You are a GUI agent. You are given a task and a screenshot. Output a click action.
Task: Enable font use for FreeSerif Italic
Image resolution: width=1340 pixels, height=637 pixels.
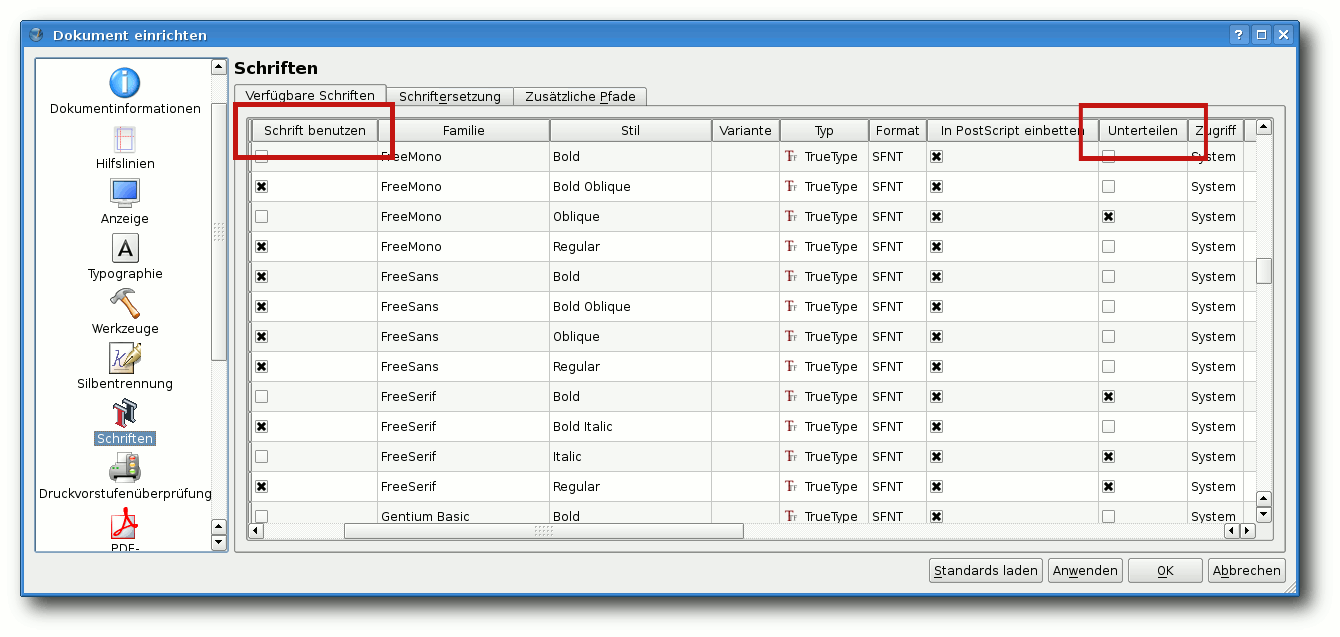261,456
